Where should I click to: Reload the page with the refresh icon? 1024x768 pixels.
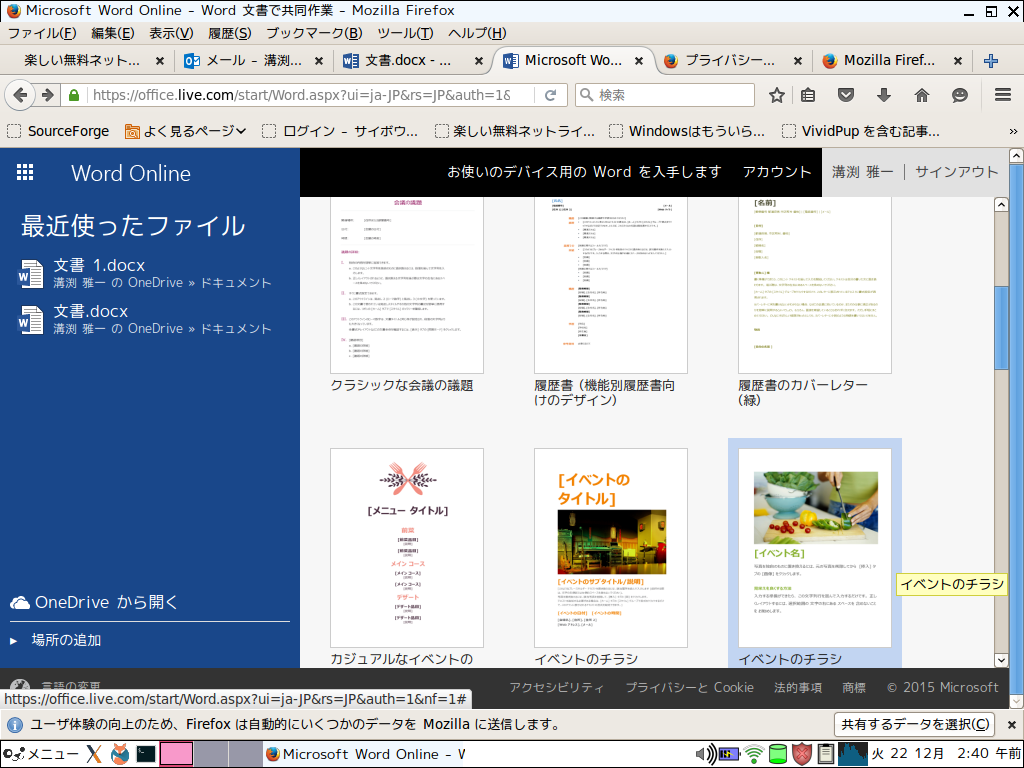551,95
